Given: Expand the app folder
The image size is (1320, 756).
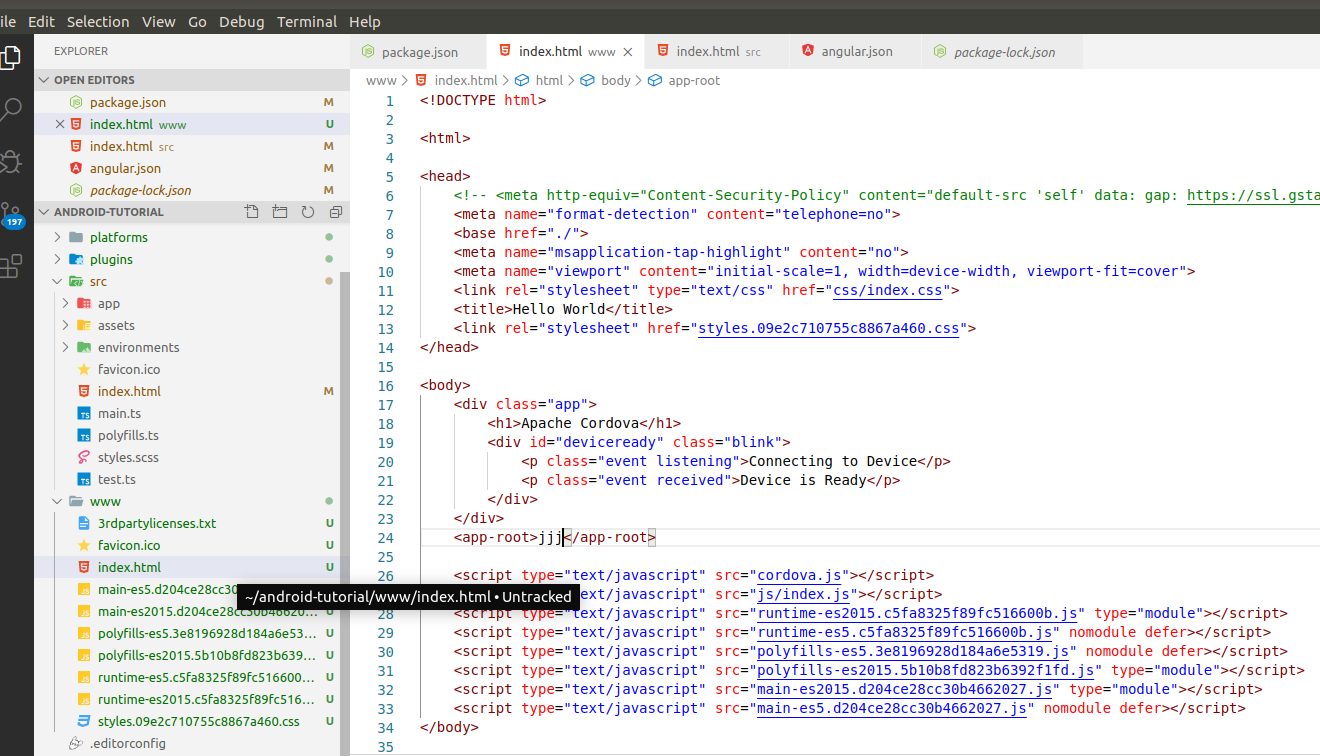Looking at the screenshot, I should 65,303.
